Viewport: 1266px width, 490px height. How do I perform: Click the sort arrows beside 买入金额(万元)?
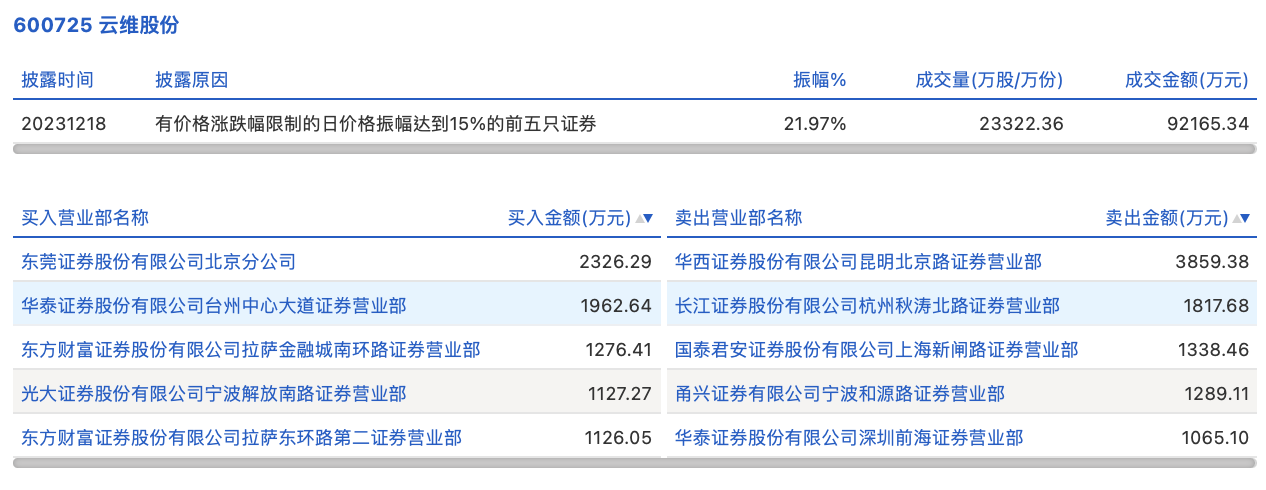644,218
